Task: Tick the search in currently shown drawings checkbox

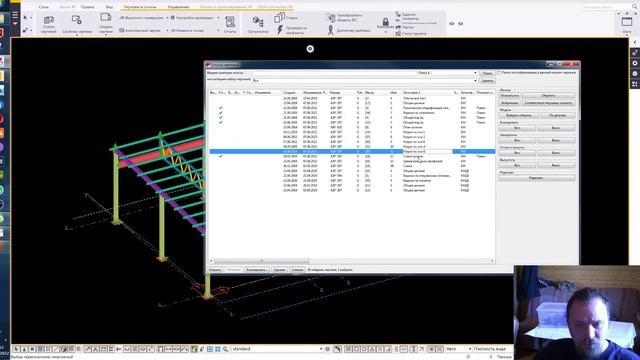Action: pyautogui.click(x=499, y=73)
